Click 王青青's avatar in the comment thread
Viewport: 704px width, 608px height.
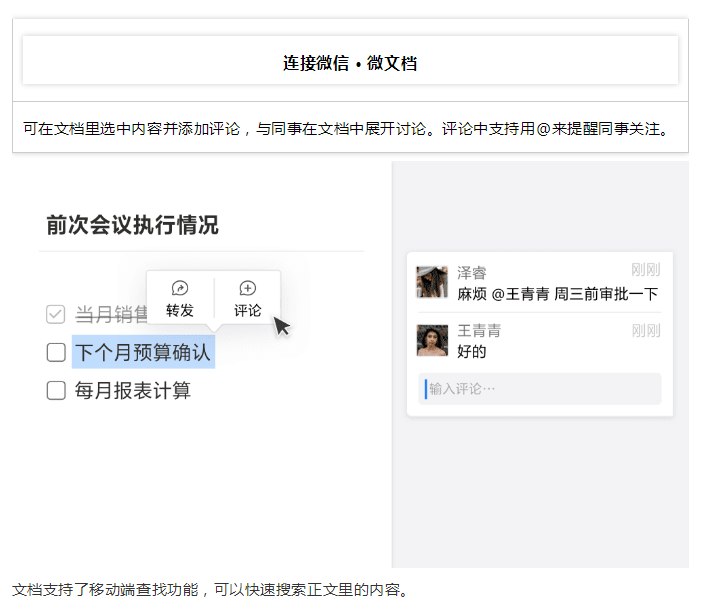432,340
